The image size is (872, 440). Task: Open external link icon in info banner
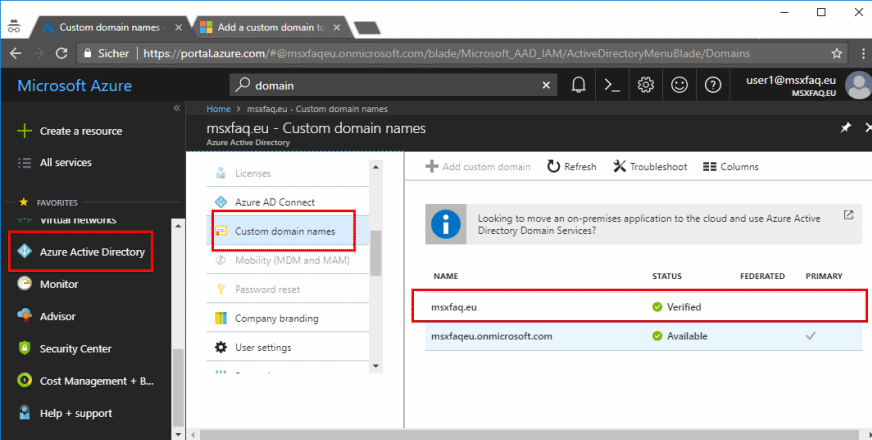[x=848, y=215]
